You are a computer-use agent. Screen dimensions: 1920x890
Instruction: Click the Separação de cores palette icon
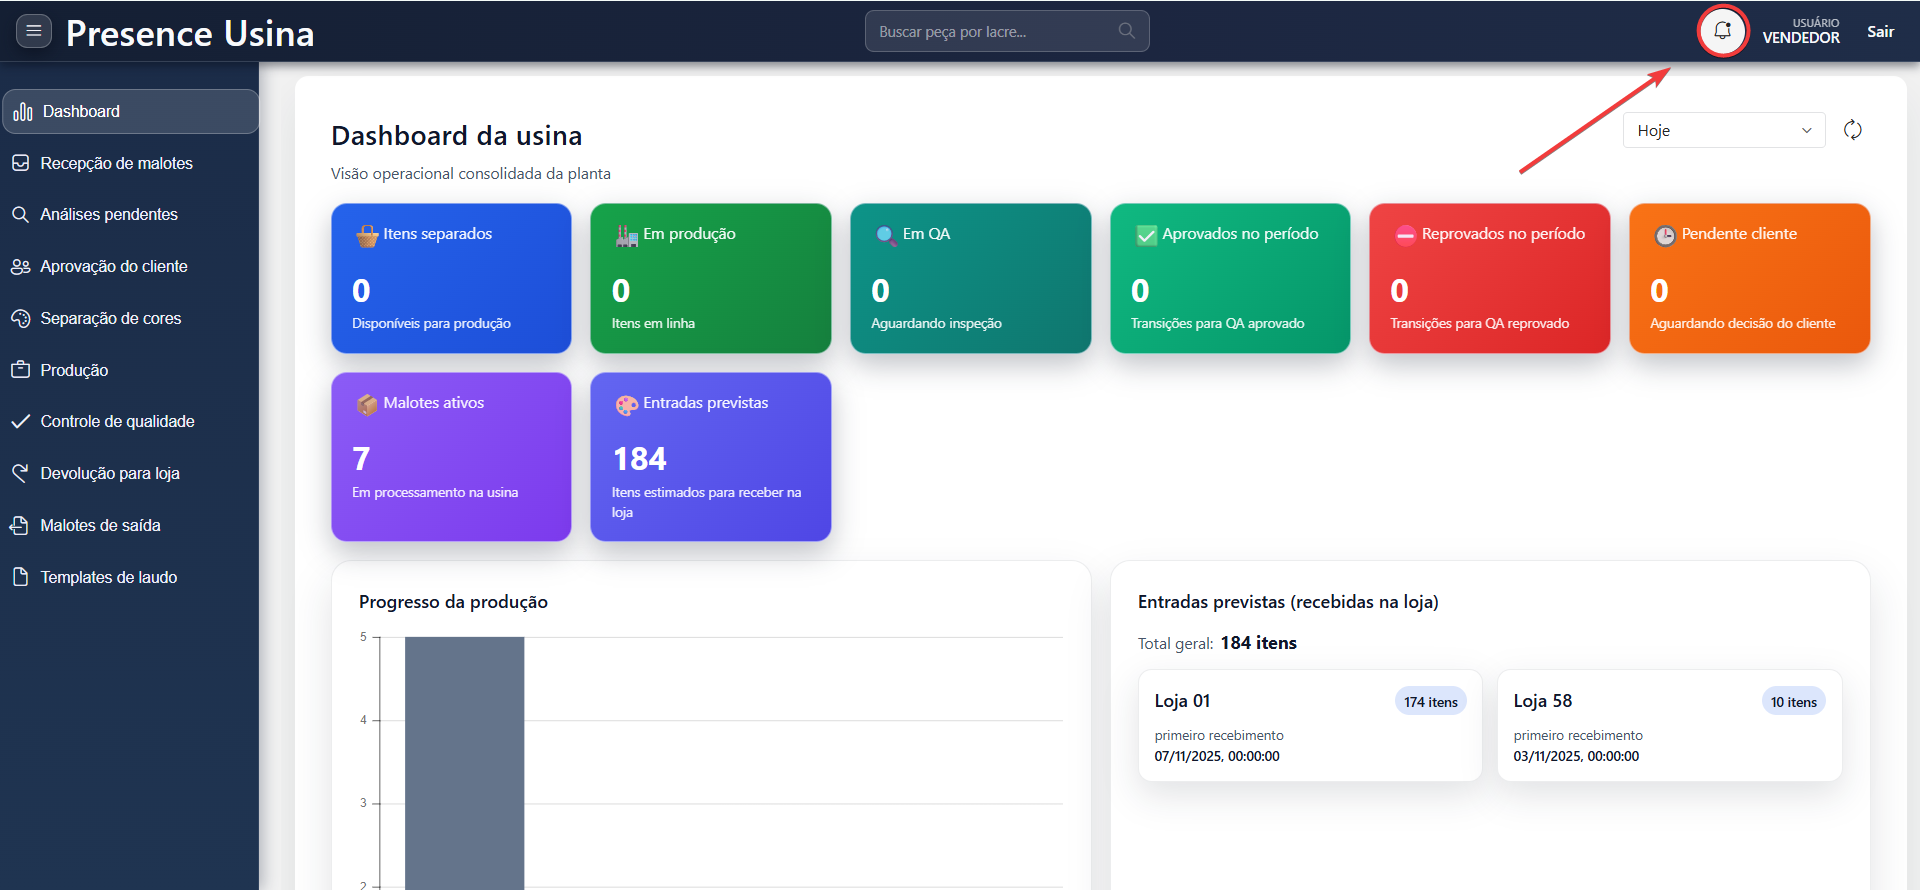click(20, 318)
